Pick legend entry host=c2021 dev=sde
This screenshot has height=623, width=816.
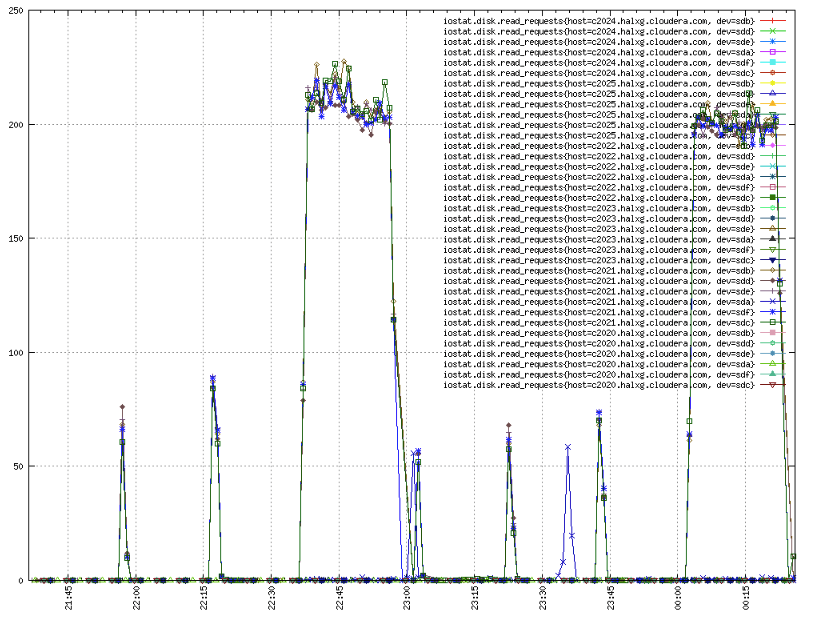[x=614, y=291]
